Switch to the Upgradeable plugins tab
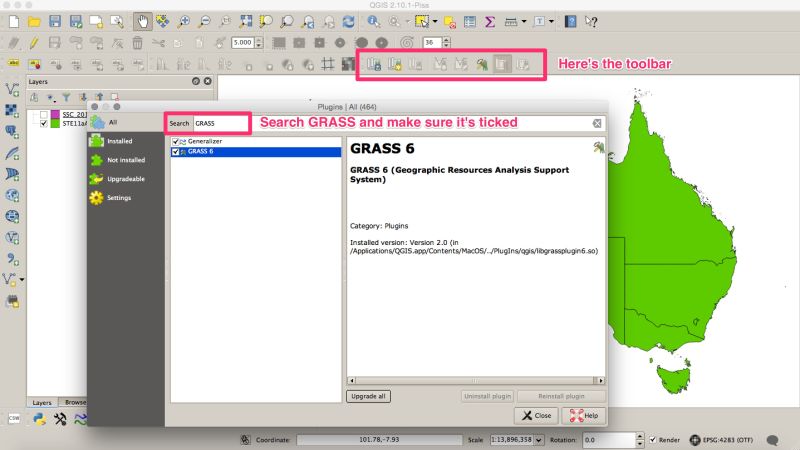This screenshot has height=450, width=800. tap(126, 179)
